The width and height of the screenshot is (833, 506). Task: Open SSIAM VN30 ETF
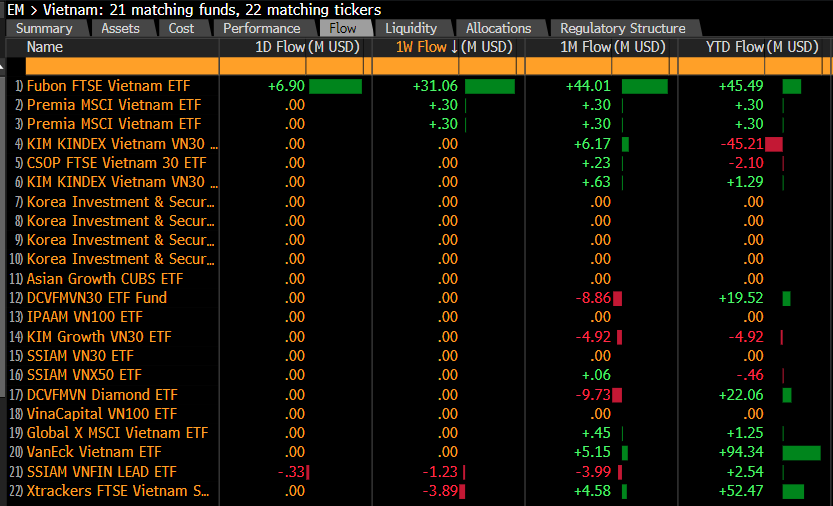[x=80, y=356]
